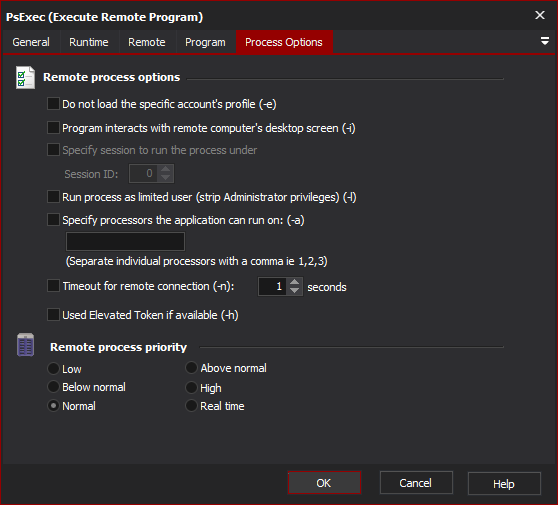Click the 'seconds' label
Screen dimensions: 558x505
(327, 287)
